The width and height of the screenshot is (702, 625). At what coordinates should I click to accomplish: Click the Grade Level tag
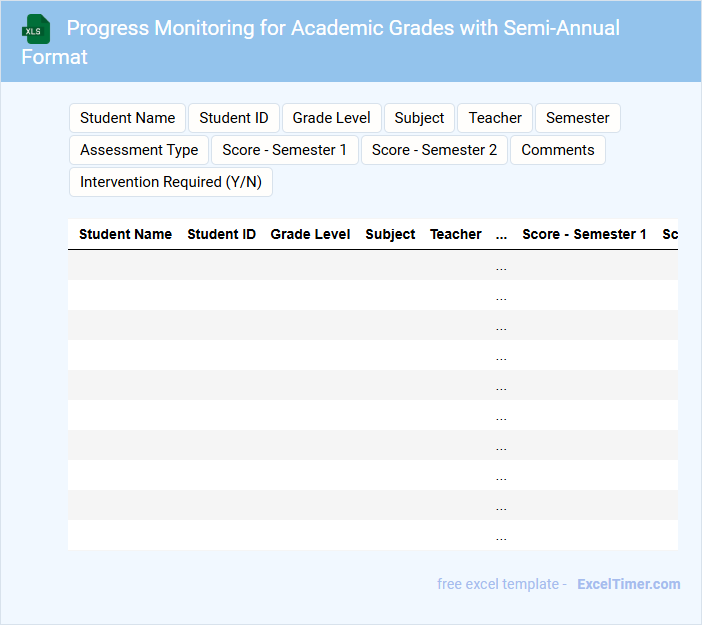331,118
